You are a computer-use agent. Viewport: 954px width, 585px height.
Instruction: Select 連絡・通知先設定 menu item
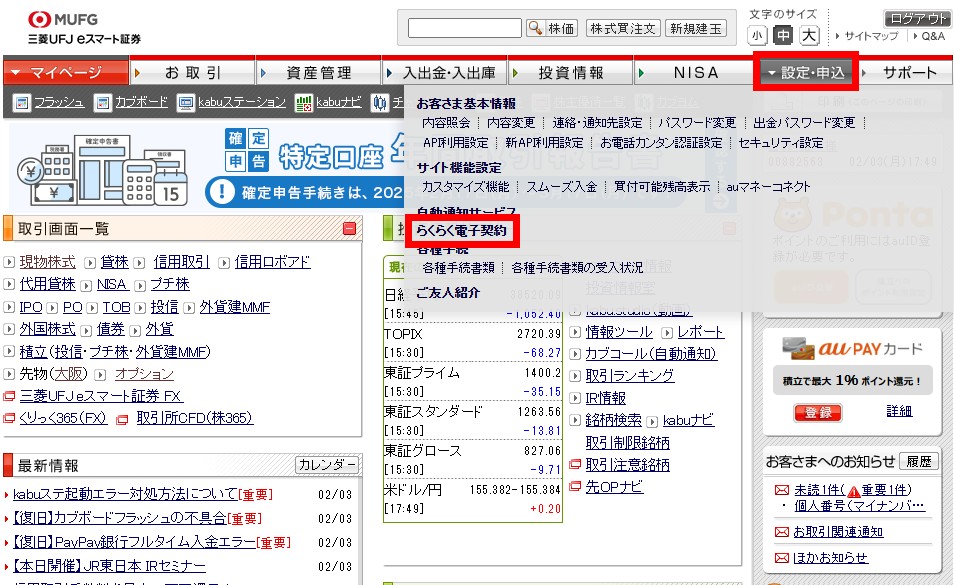tap(597, 123)
